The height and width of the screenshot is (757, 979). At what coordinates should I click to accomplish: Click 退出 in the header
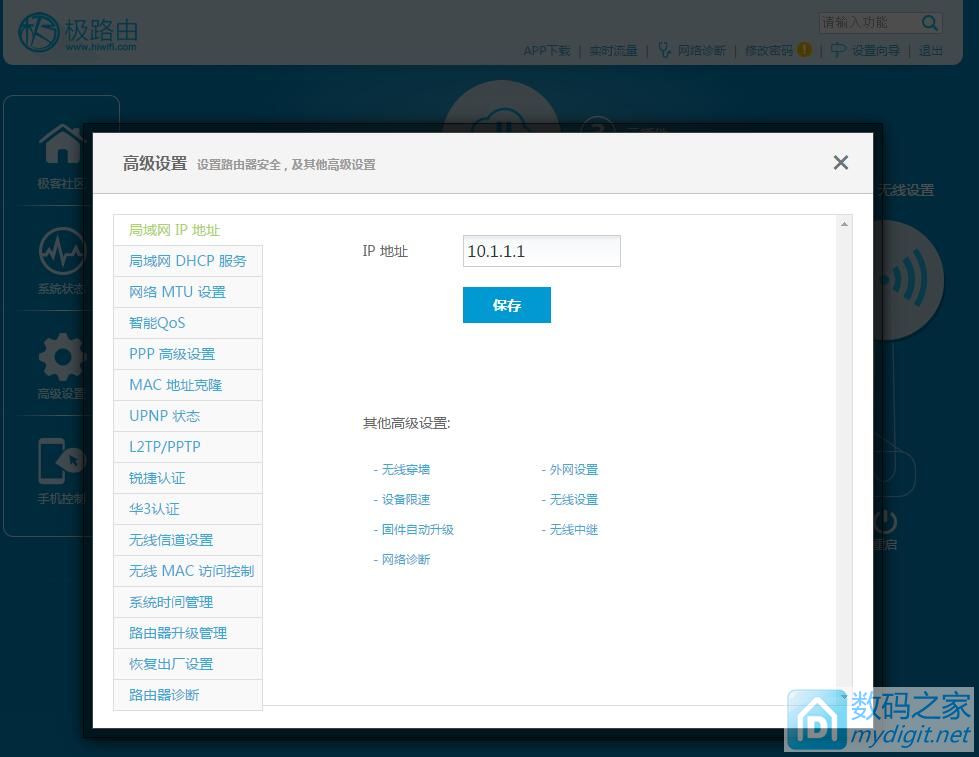coord(930,51)
